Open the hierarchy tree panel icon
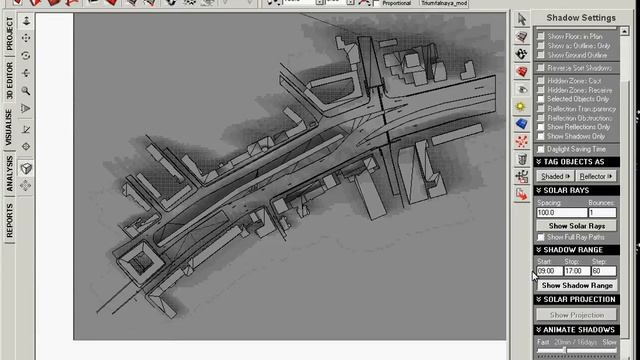The height and width of the screenshot is (360, 640). click(x=522, y=177)
